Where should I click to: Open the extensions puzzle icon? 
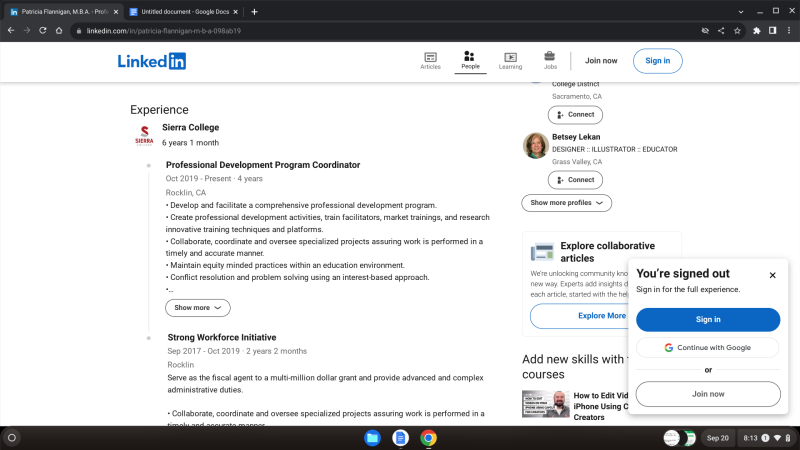click(757, 31)
